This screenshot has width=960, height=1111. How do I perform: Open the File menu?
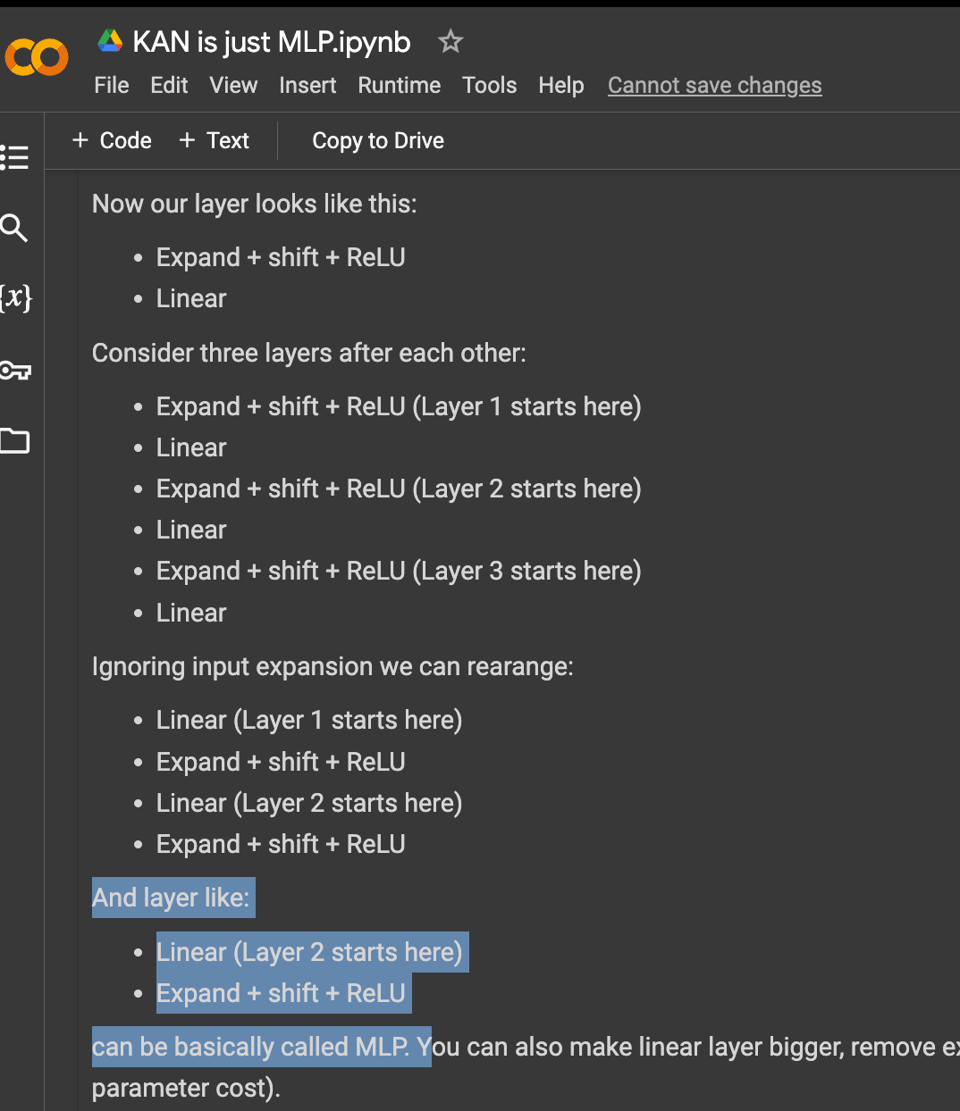tap(111, 86)
